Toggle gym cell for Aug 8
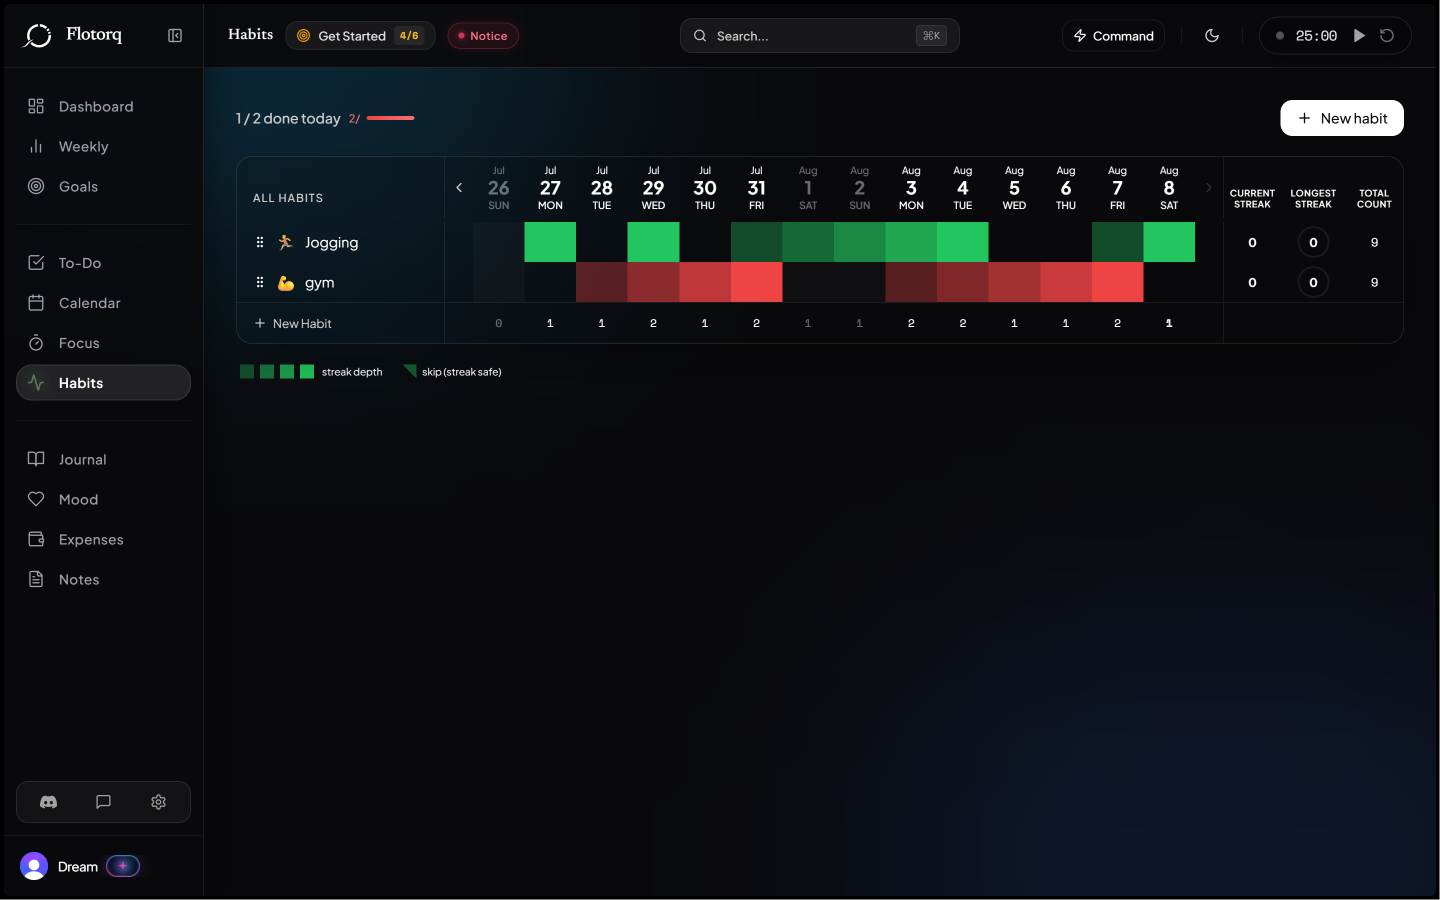Screen dimensions: 1440x900 click(1169, 282)
